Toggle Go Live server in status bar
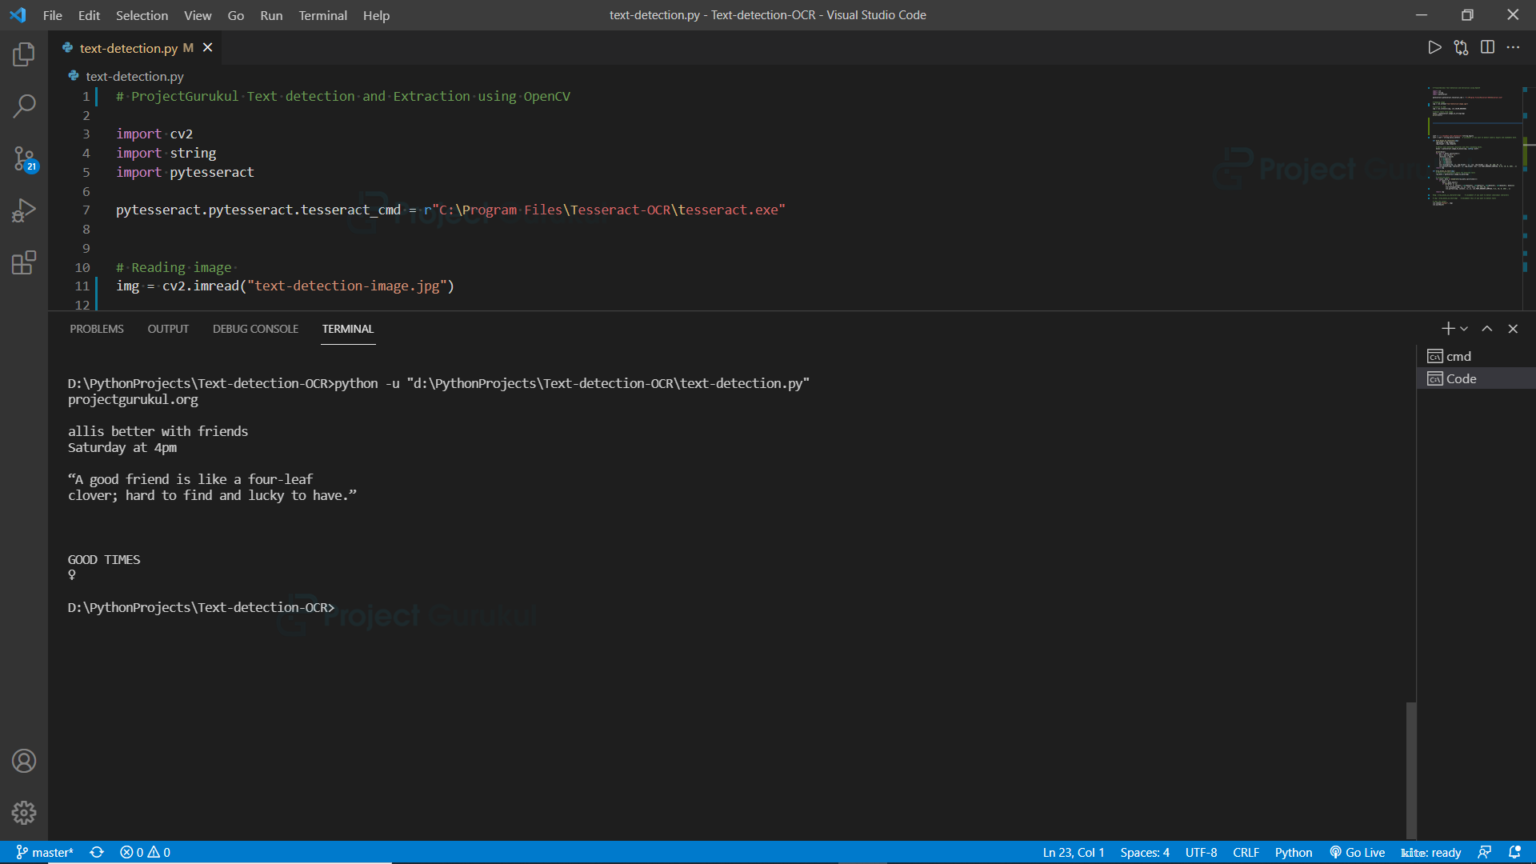 [1356, 852]
